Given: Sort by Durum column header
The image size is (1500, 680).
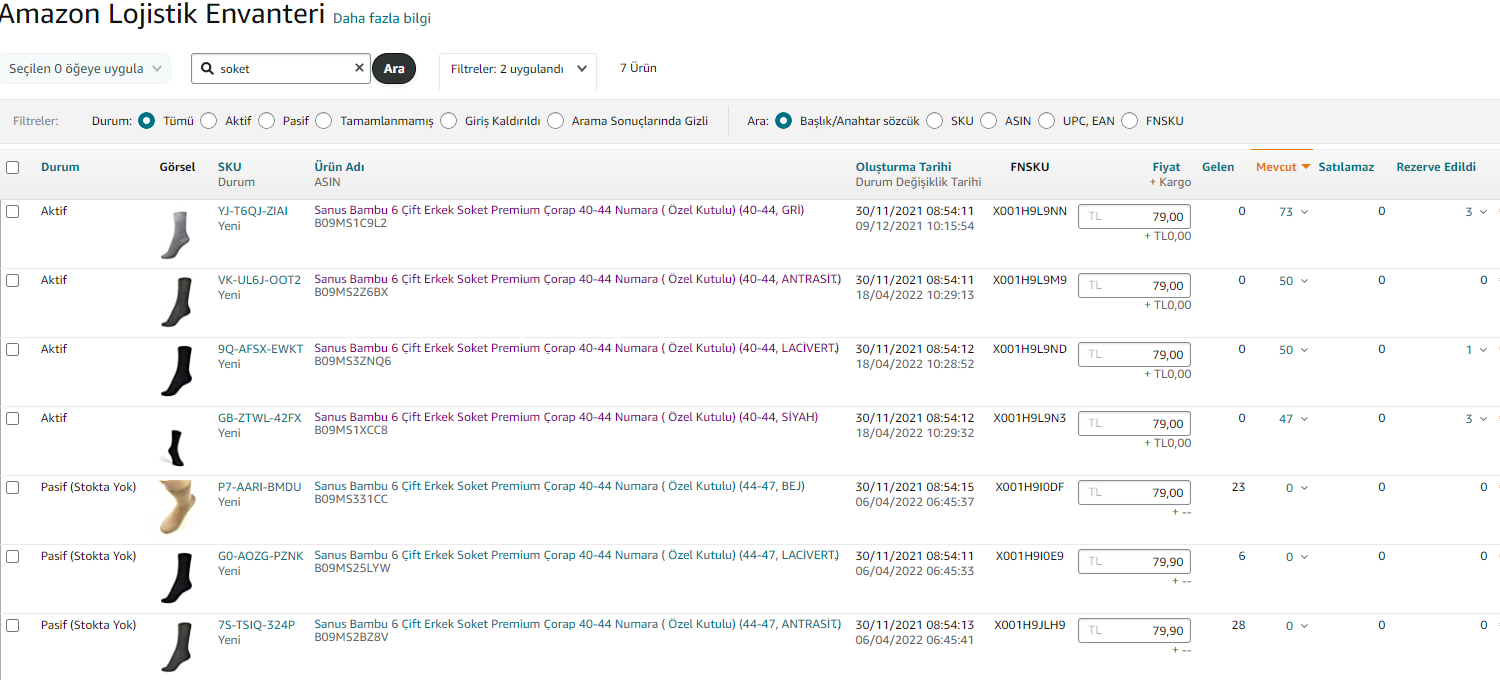Looking at the screenshot, I should click(60, 167).
